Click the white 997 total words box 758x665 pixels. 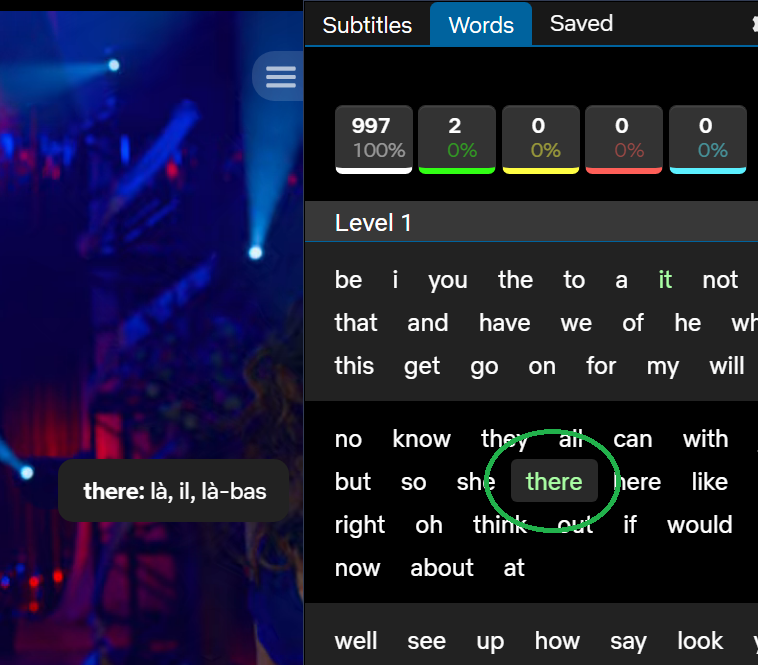tap(374, 138)
